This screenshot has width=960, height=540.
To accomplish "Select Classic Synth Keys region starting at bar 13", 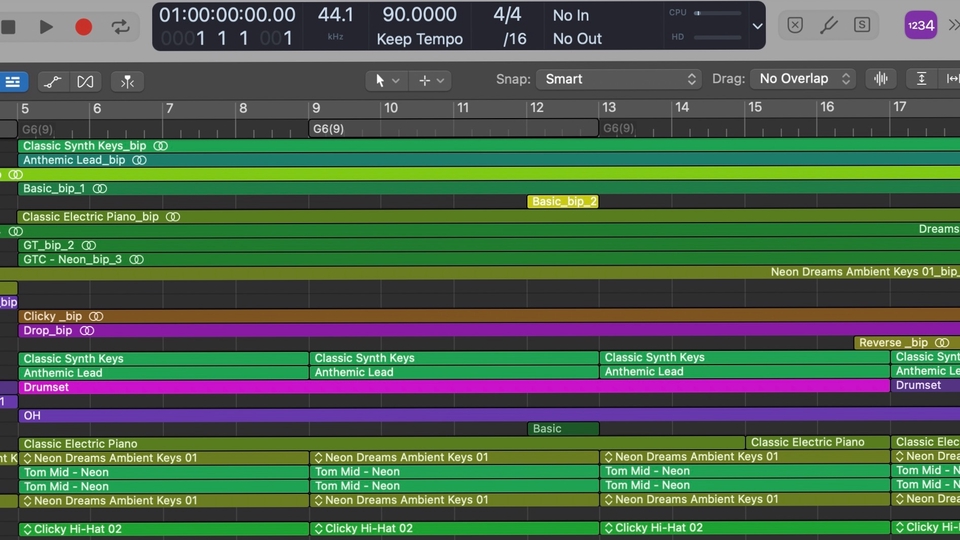I will tap(744, 357).
